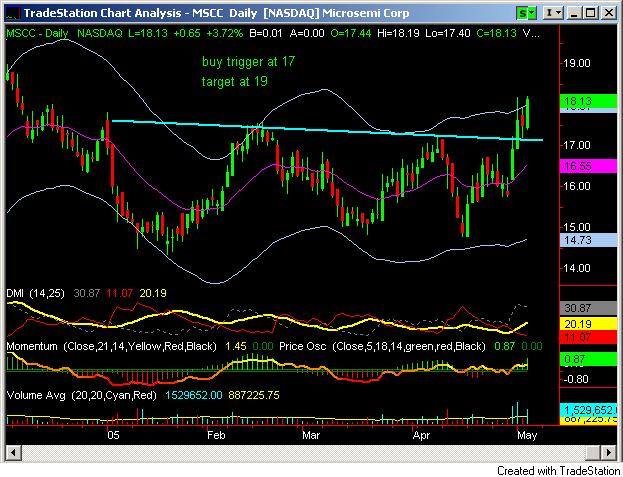Click the TradeStation chart icon in title bar
Image resolution: width=623 pixels, height=477 pixels.
point(12,14)
